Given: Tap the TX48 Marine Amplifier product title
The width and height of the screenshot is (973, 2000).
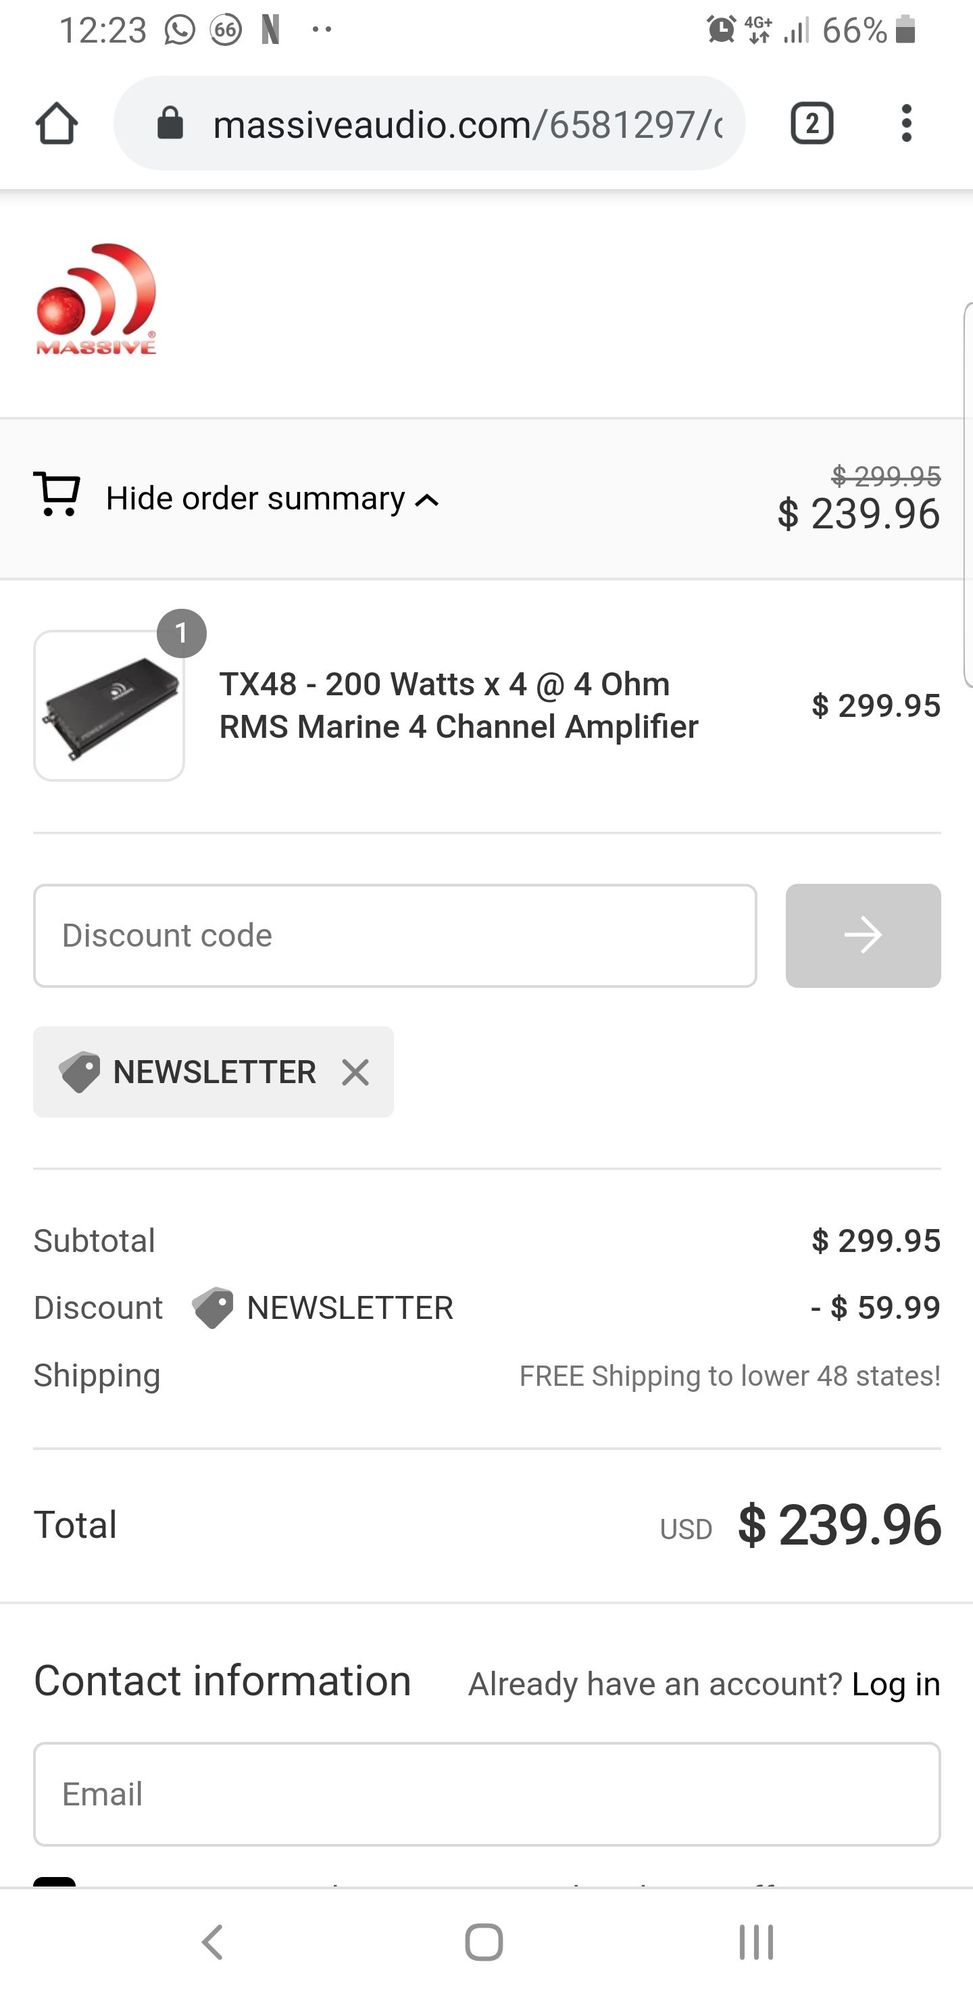Looking at the screenshot, I should (x=458, y=705).
